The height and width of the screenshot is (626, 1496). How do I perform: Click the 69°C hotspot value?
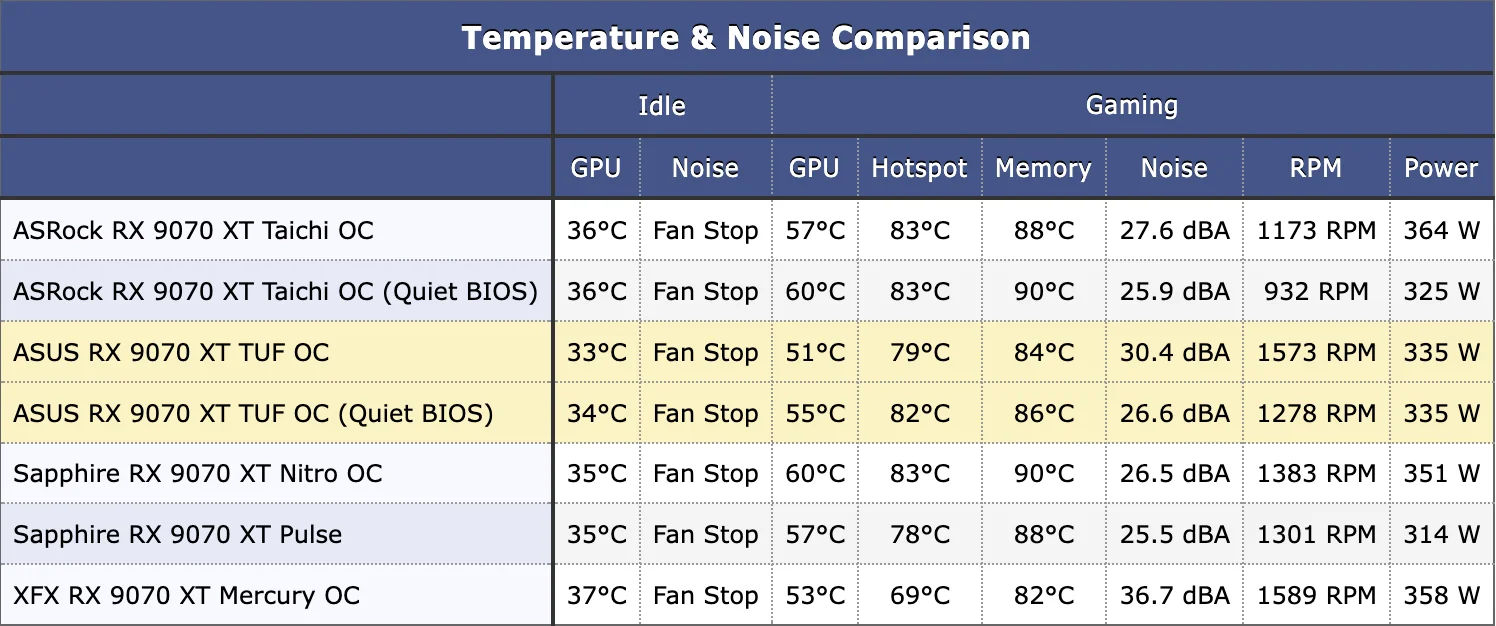pos(920,596)
